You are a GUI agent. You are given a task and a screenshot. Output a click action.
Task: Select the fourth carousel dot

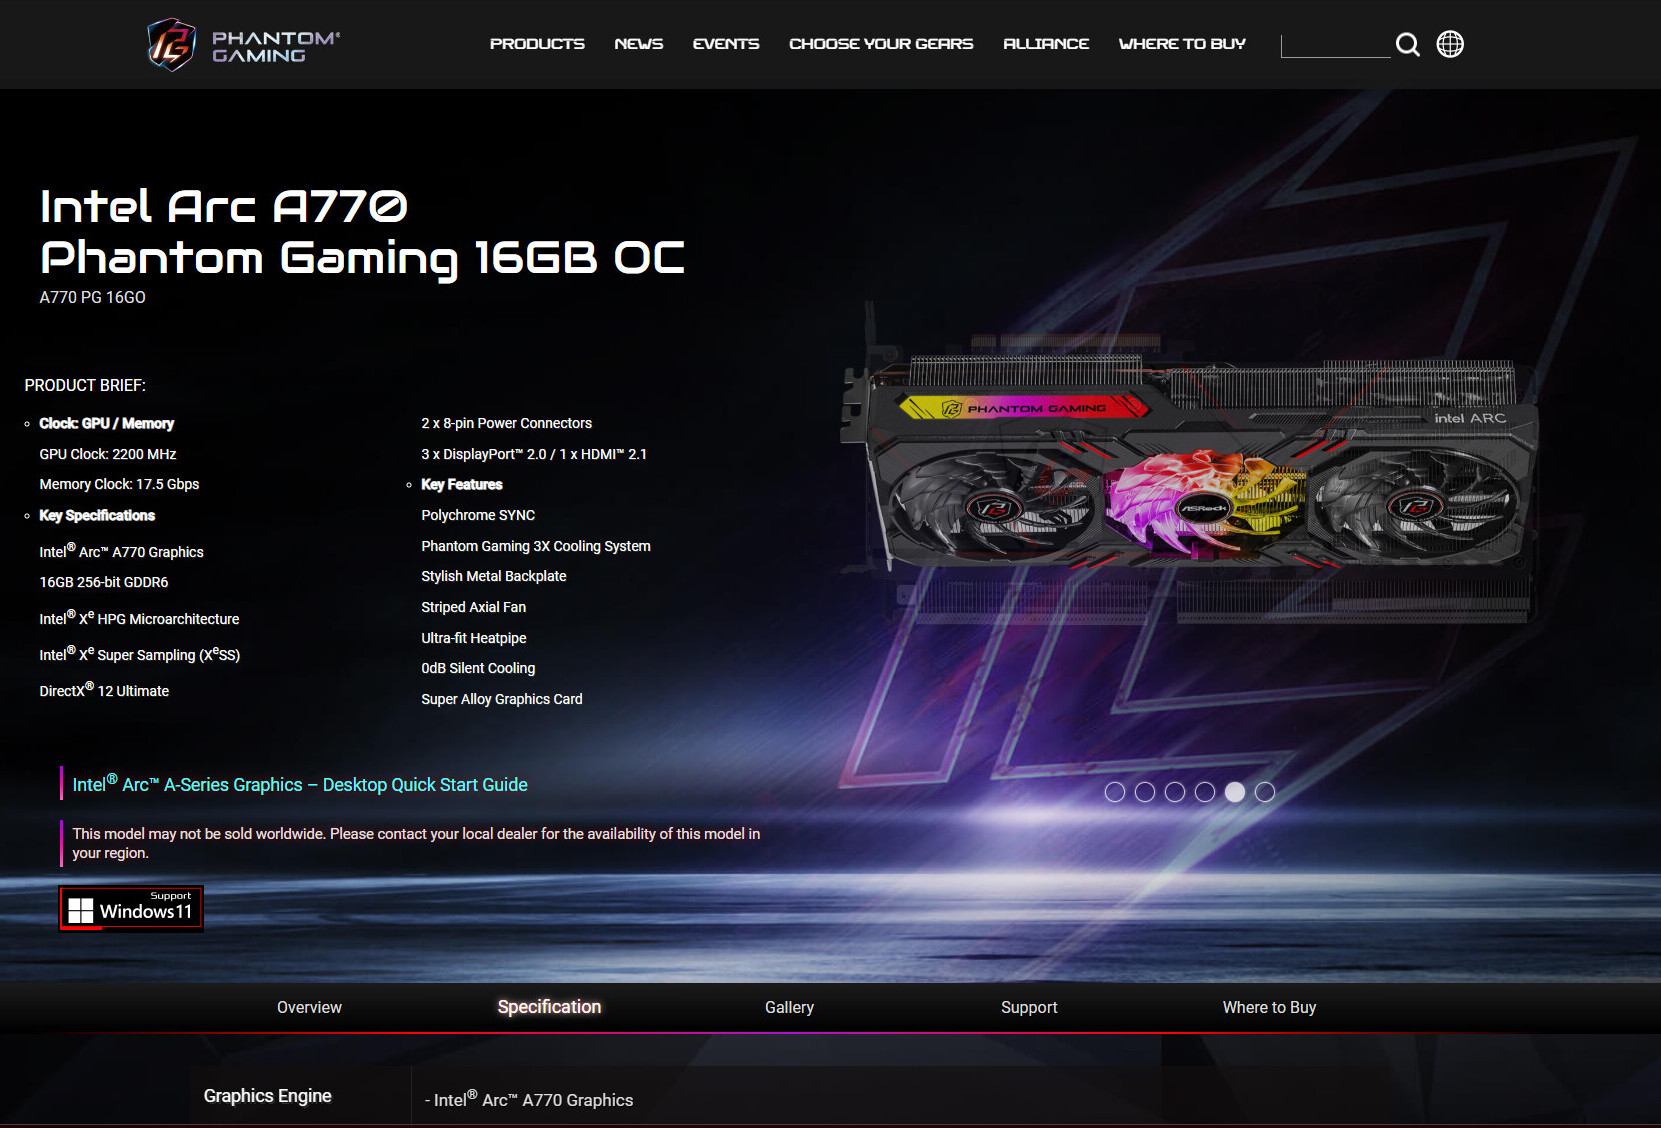pyautogui.click(x=1205, y=792)
